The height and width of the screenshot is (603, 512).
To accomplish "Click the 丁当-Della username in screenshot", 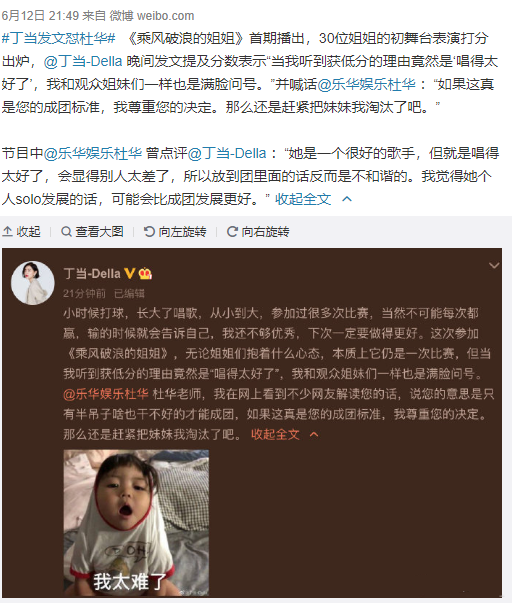I will tap(92, 274).
